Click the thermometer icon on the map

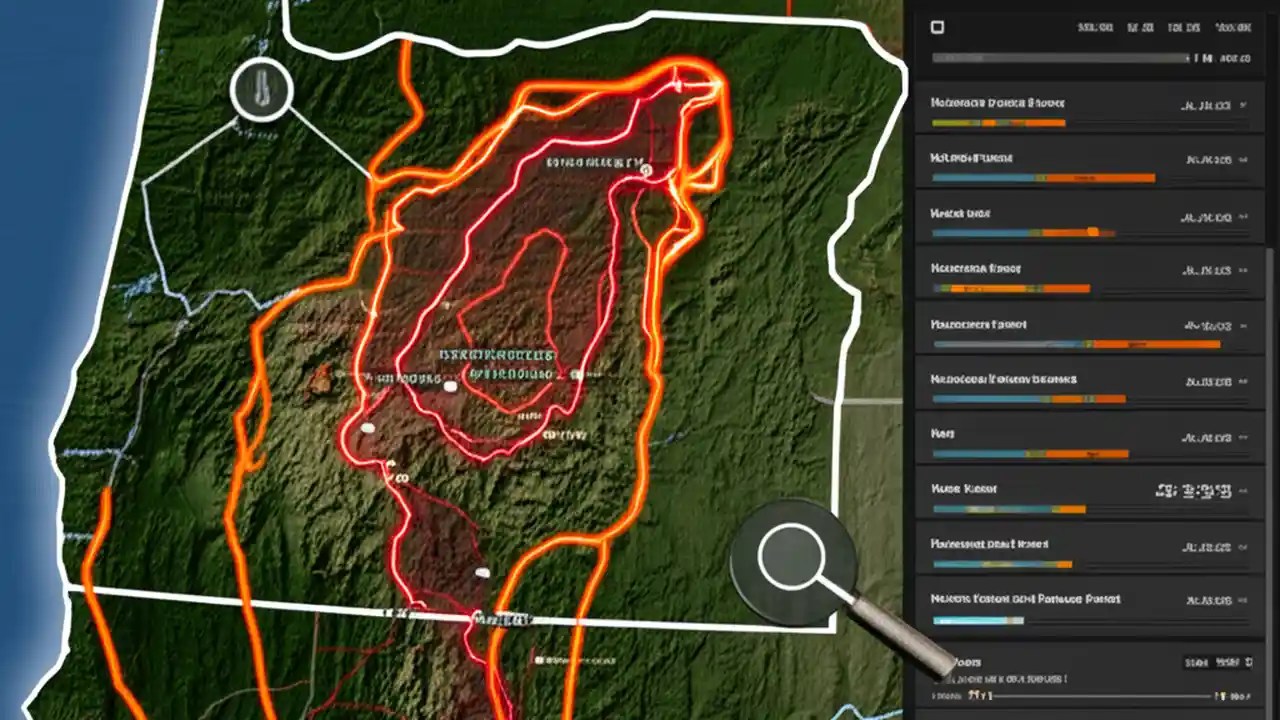(x=260, y=90)
